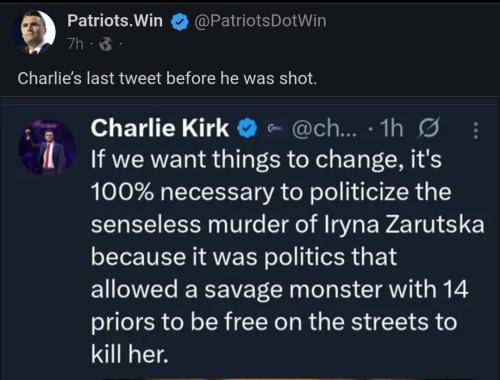Open the Patriots.Win display name link
The height and width of the screenshot is (380, 500).
[115, 21]
